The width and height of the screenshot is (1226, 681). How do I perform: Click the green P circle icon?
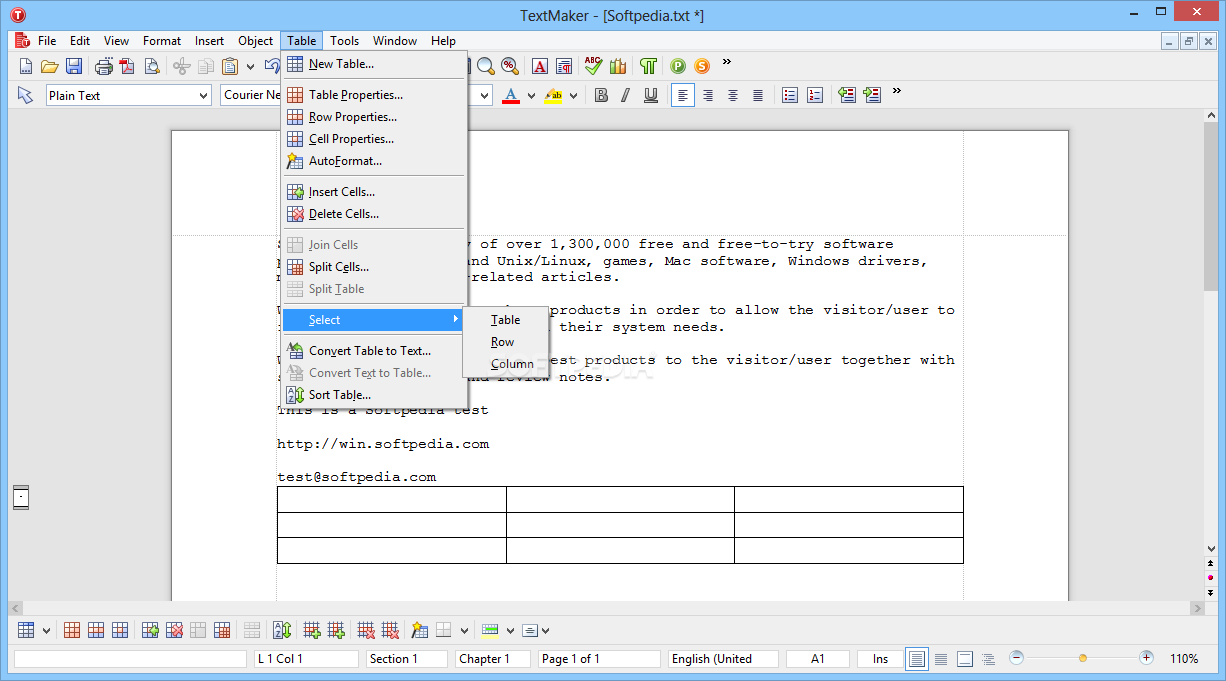point(678,66)
